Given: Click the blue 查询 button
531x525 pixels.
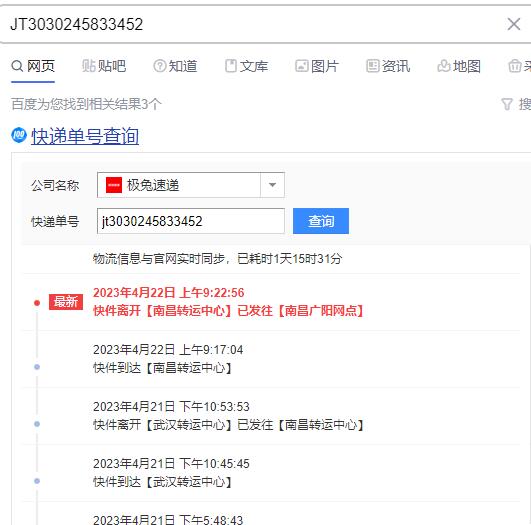Looking at the screenshot, I should [x=321, y=221].
